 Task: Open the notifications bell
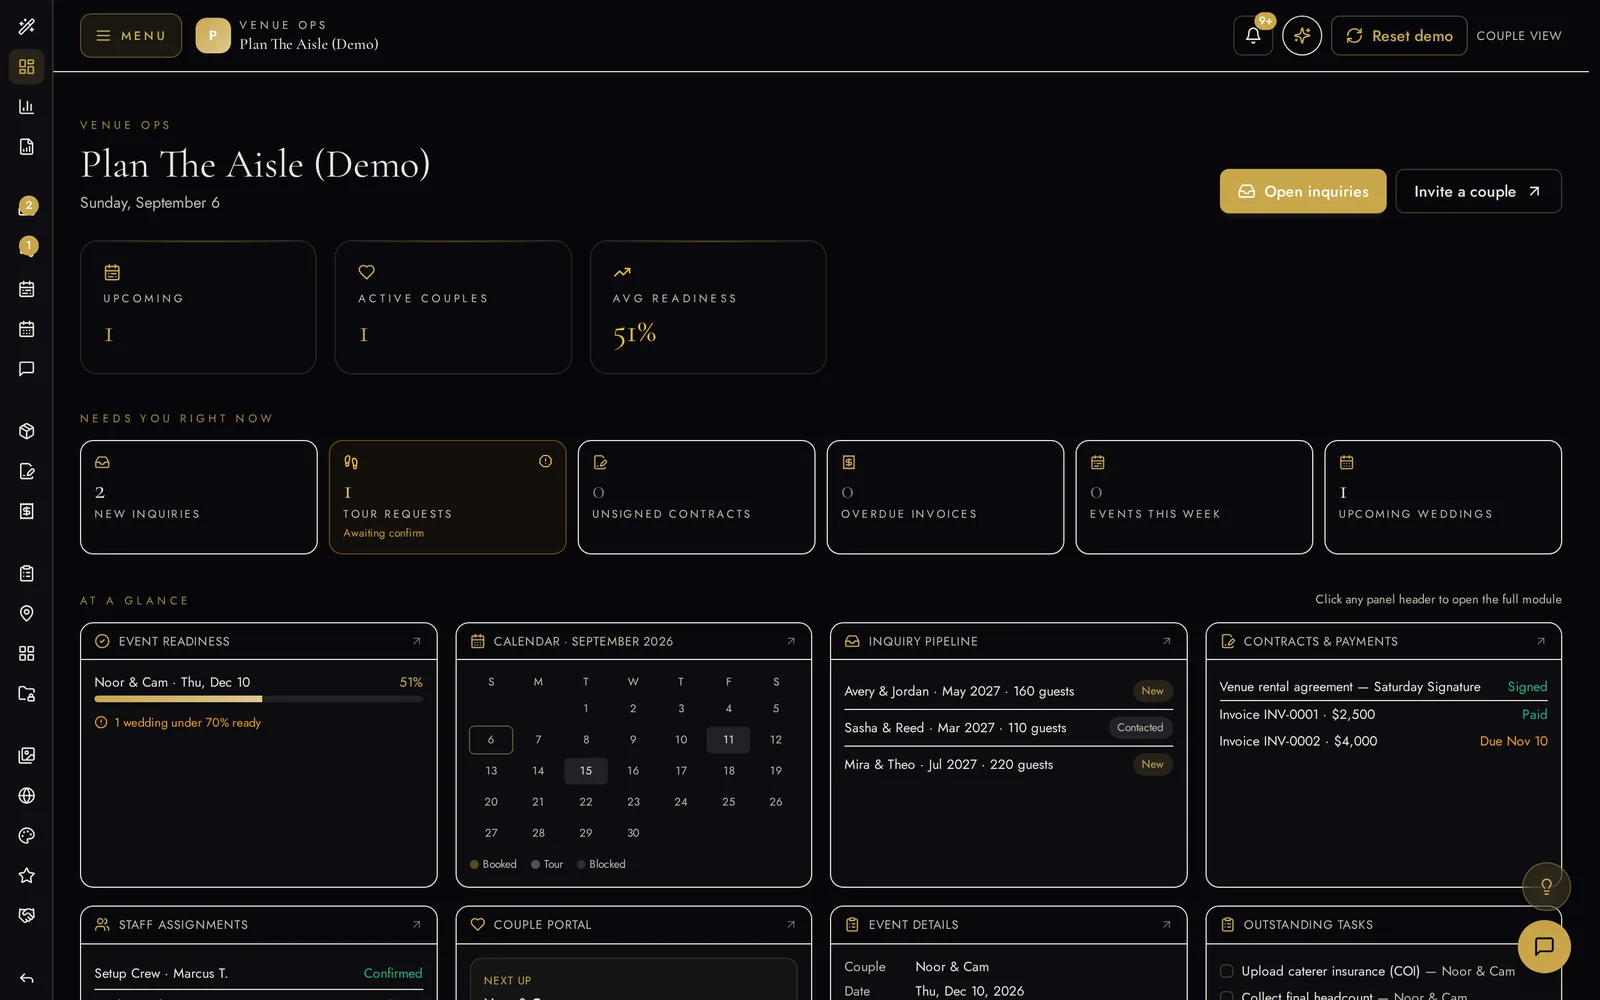click(x=1253, y=35)
